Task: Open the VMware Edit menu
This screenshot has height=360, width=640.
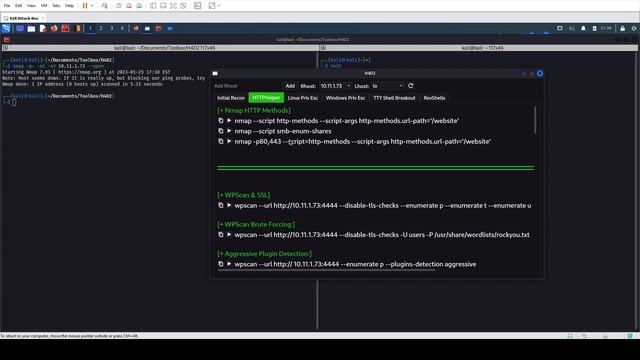Action: pyautogui.click(x=18, y=6)
